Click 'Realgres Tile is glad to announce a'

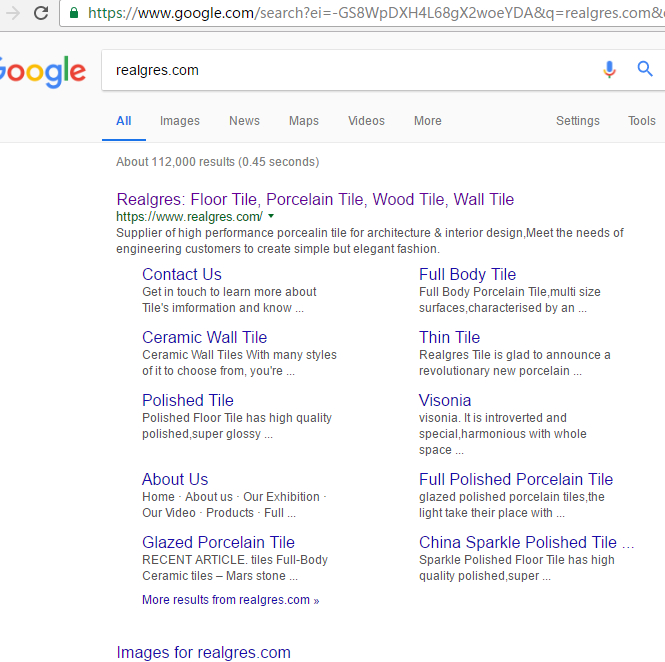pyautogui.click(x=514, y=355)
